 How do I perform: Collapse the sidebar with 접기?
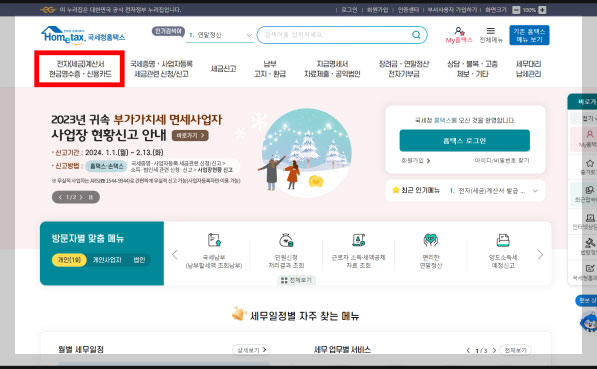pyautogui.click(x=589, y=118)
